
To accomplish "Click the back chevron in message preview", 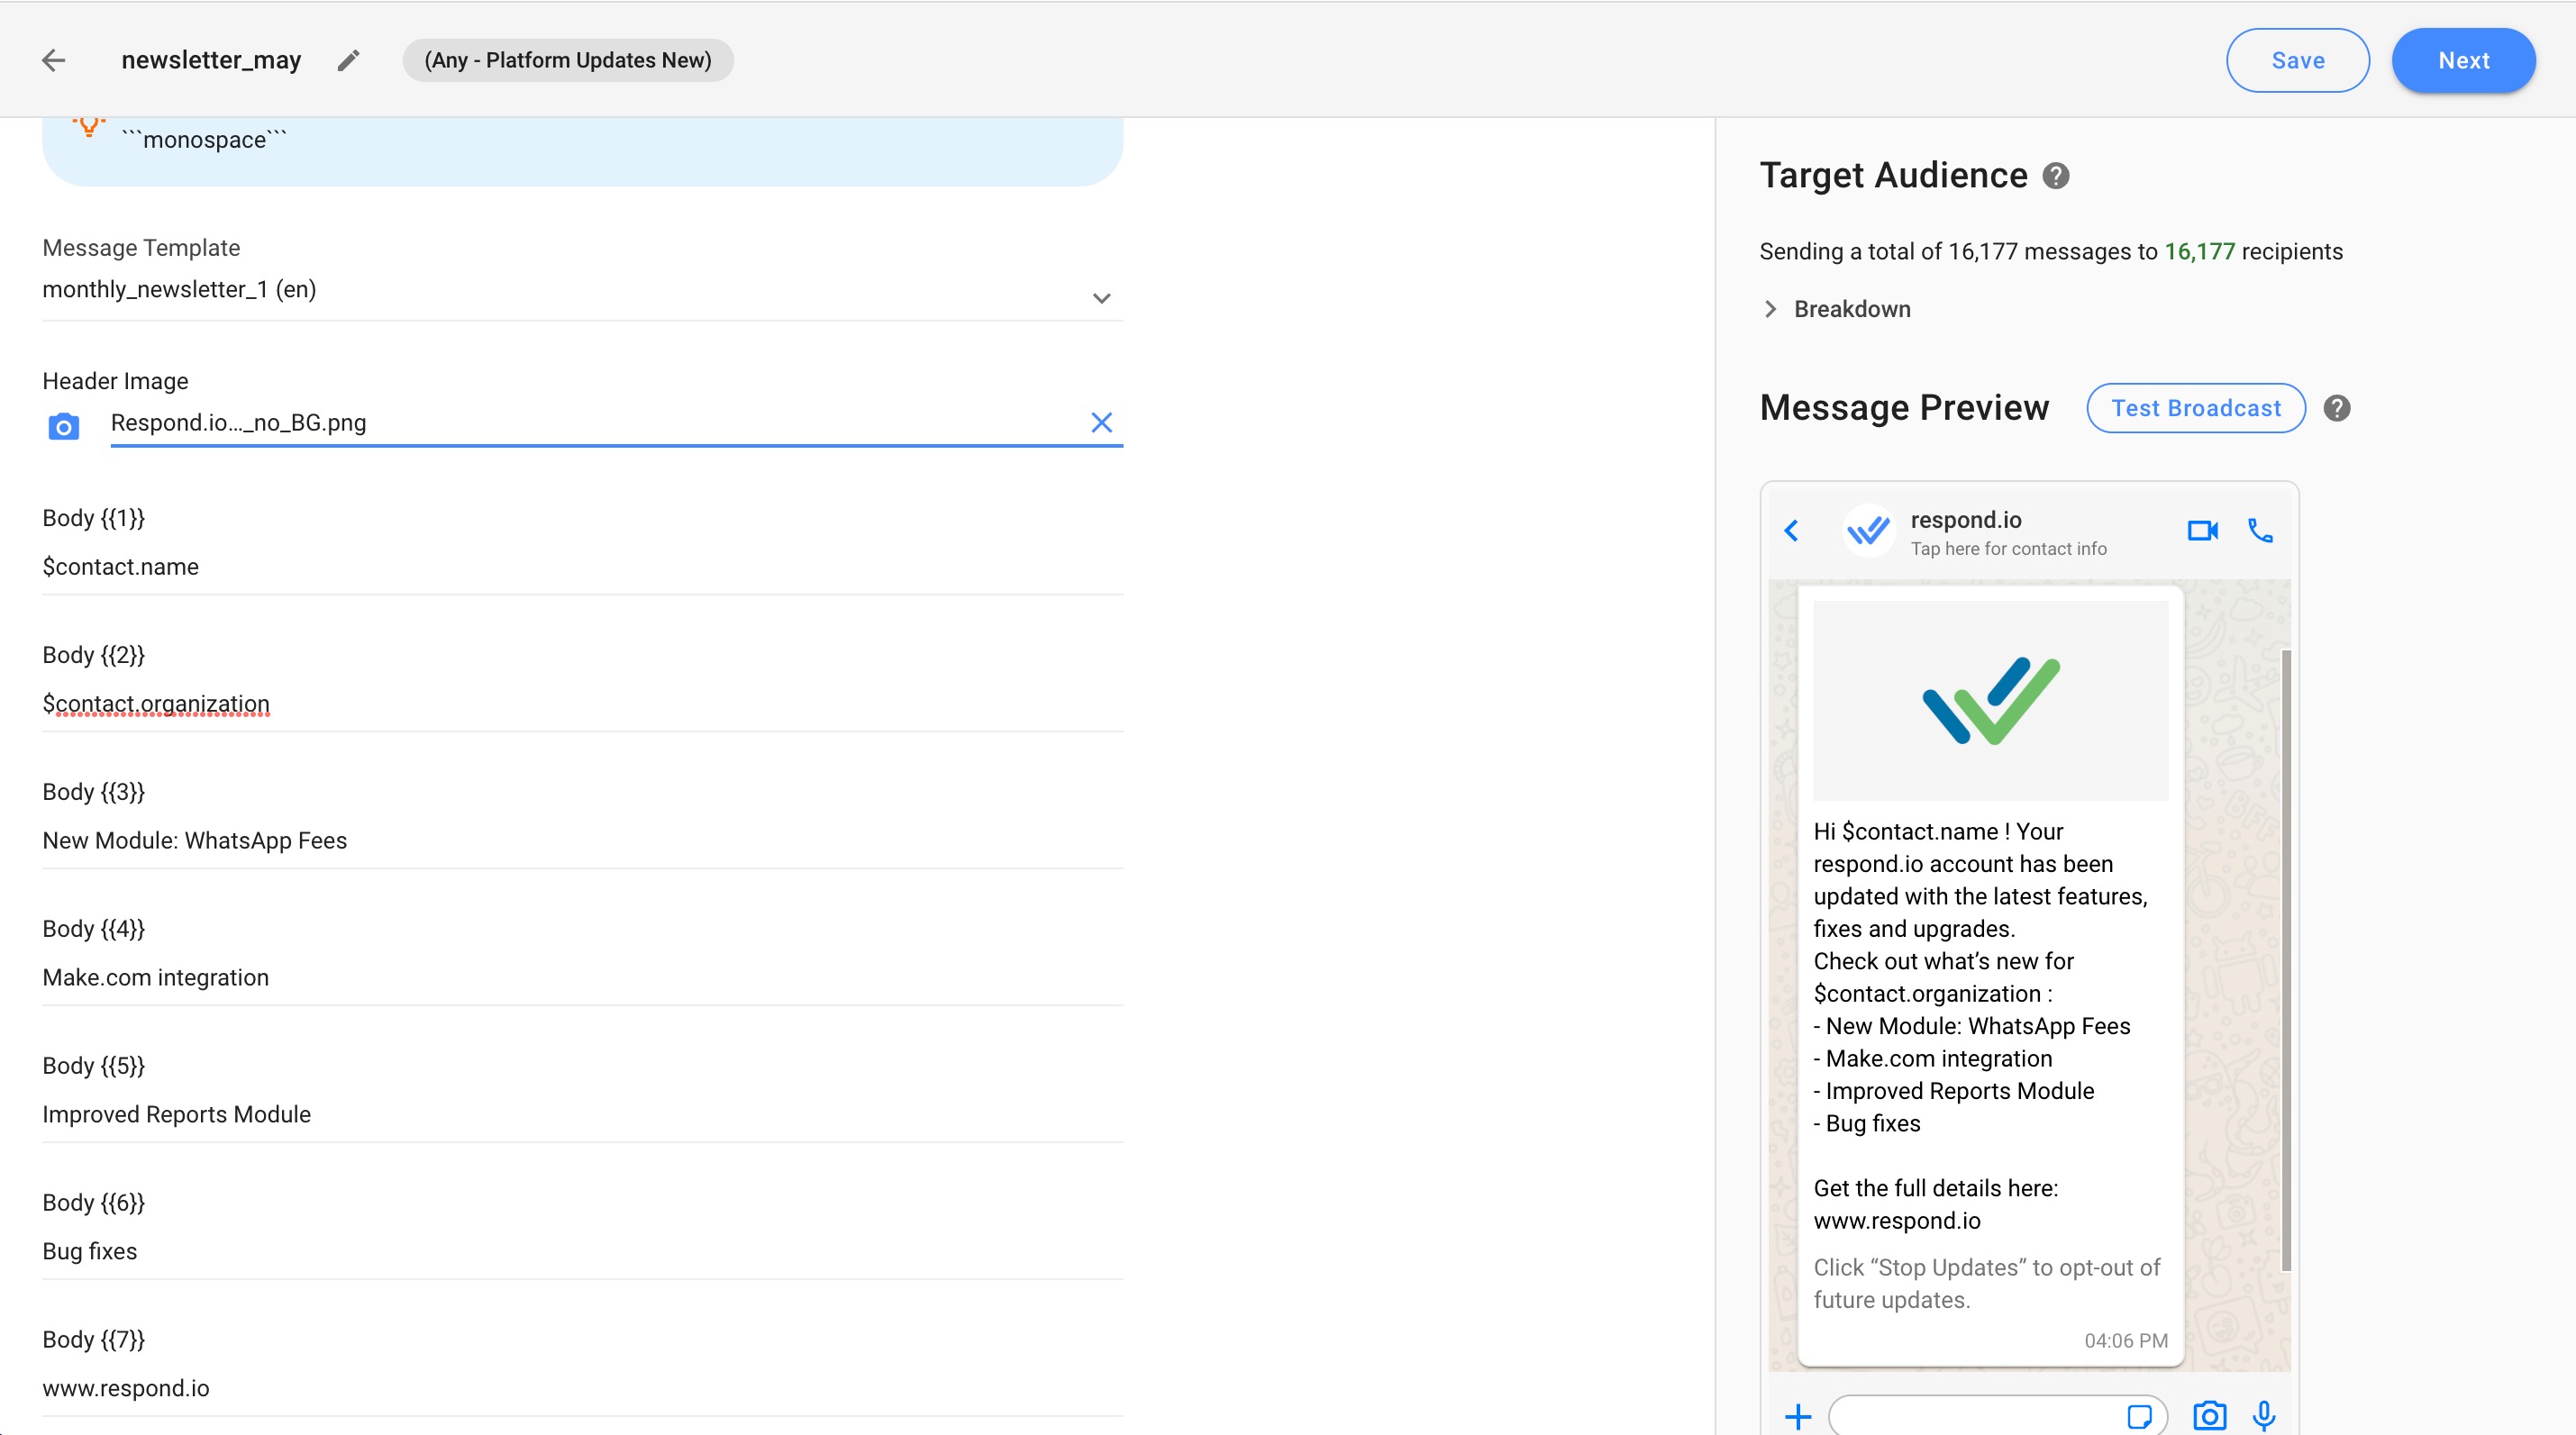I will [1795, 531].
